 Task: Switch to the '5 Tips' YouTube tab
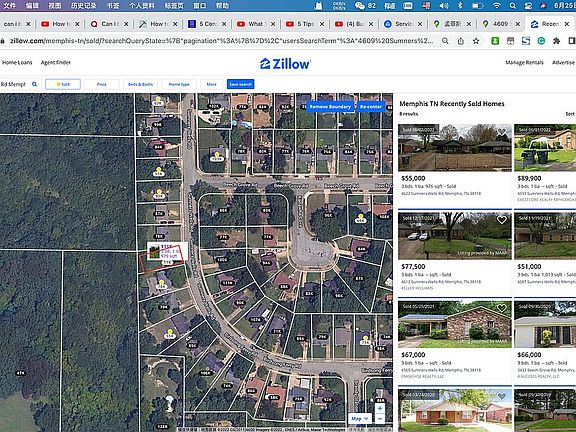pyautogui.click(x=302, y=24)
